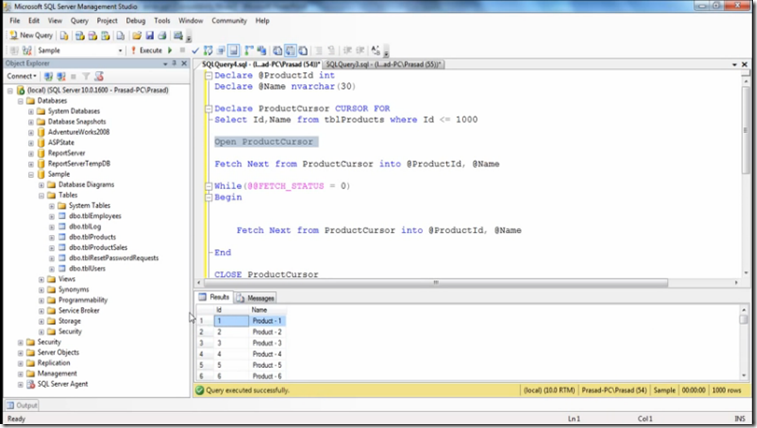Viewport: 757px width, 428px height.
Task: Collapse the Declare @ProductId code region
Action: [x=209, y=76]
